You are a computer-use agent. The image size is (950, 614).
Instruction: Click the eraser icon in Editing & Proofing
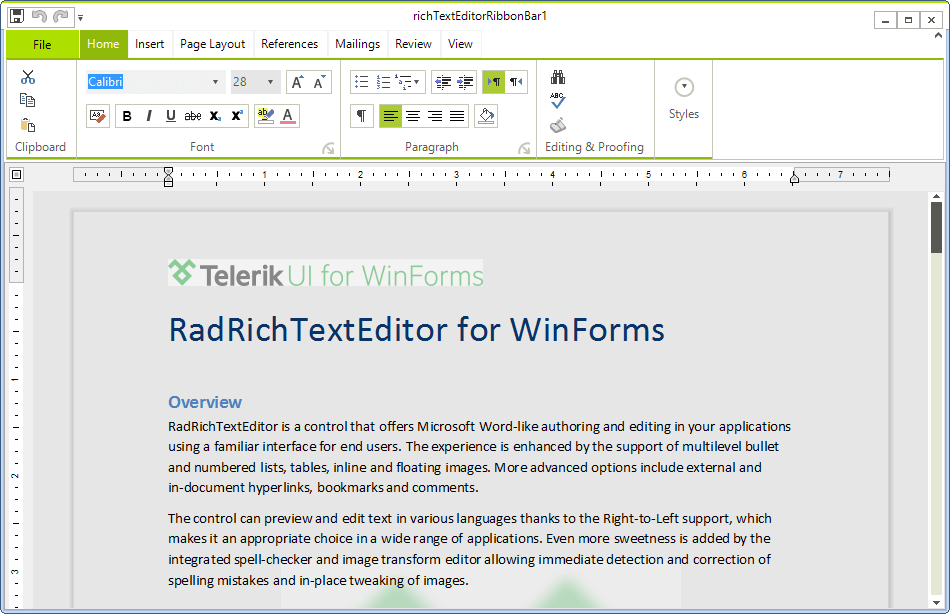click(x=558, y=125)
